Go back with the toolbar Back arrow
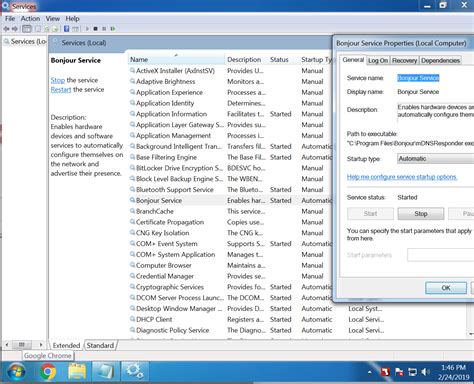The image size is (474, 384). point(6,29)
